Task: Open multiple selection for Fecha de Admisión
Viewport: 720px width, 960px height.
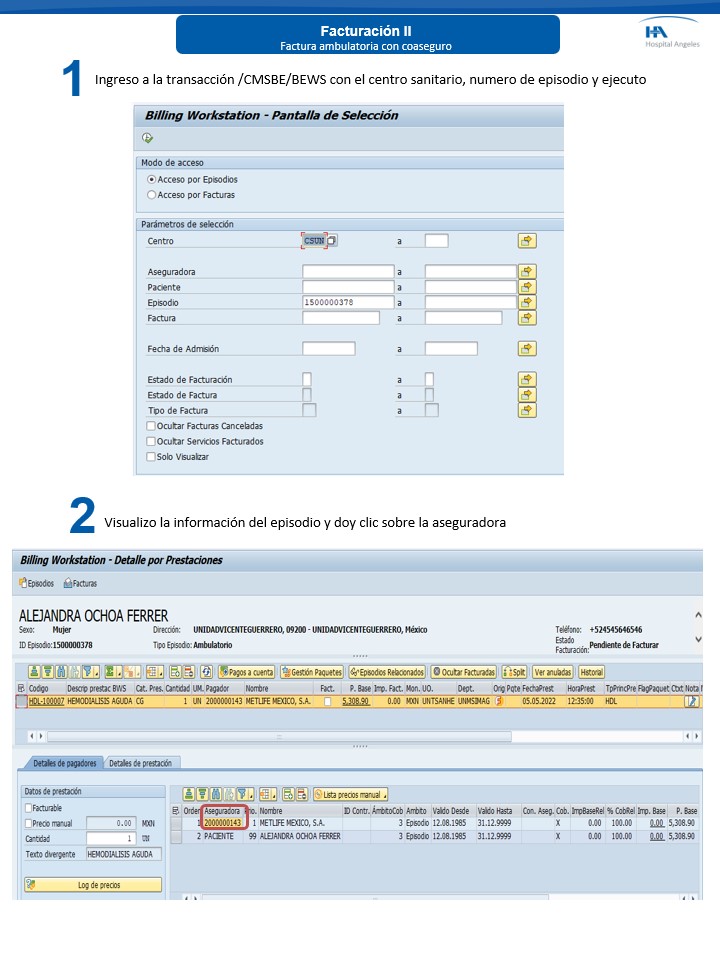Action: click(x=527, y=349)
